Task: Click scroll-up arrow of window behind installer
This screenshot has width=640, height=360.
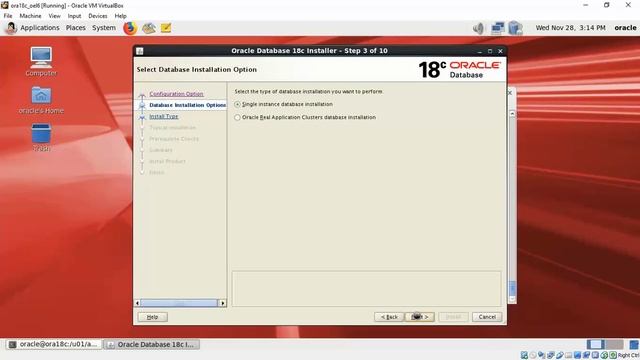Action: pyautogui.click(x=512, y=113)
